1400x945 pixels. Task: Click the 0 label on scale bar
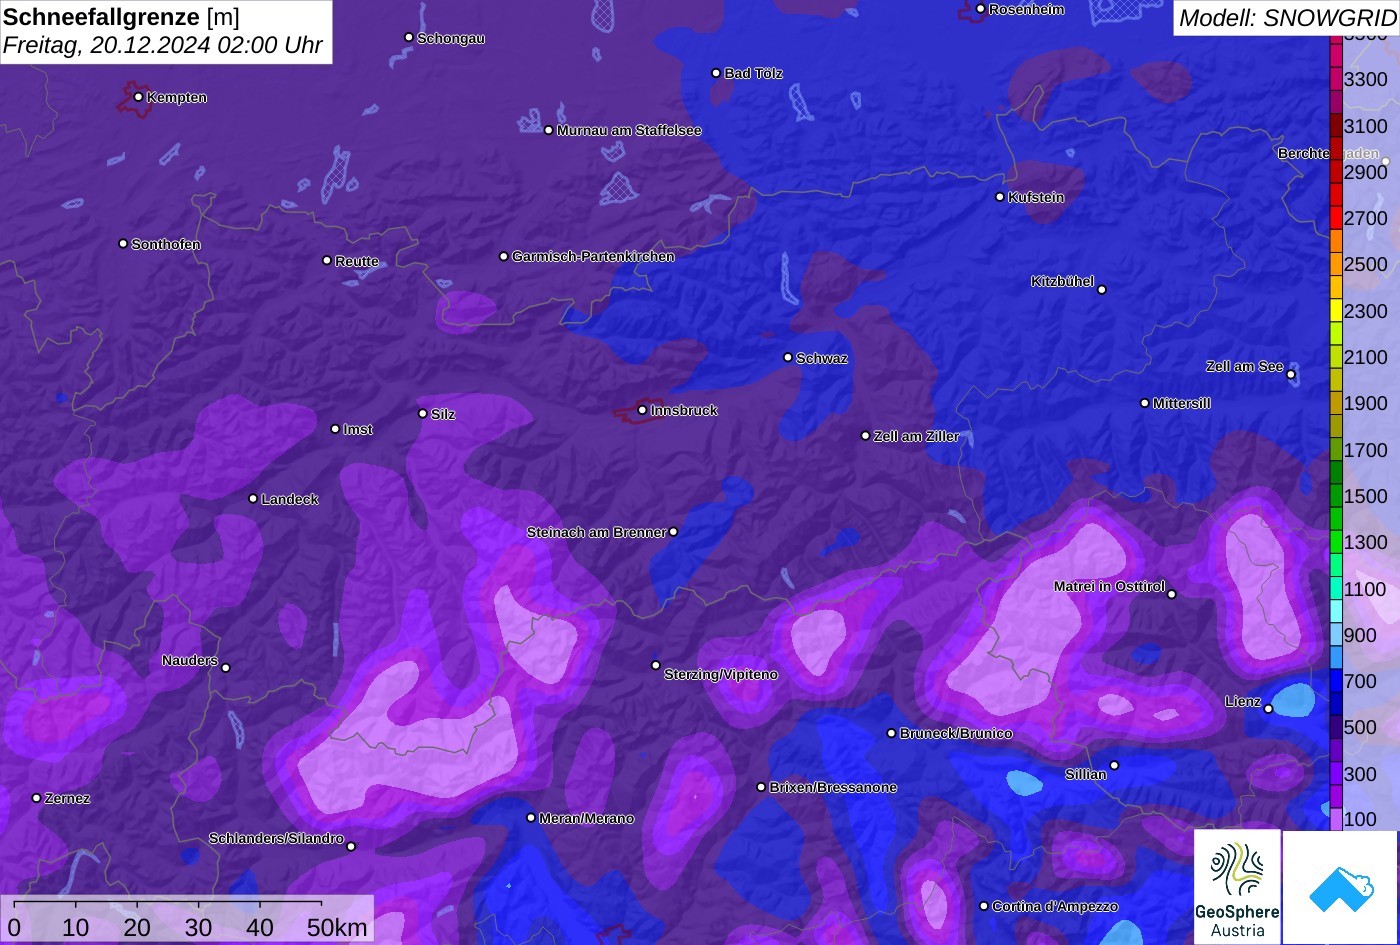[x=15, y=927]
